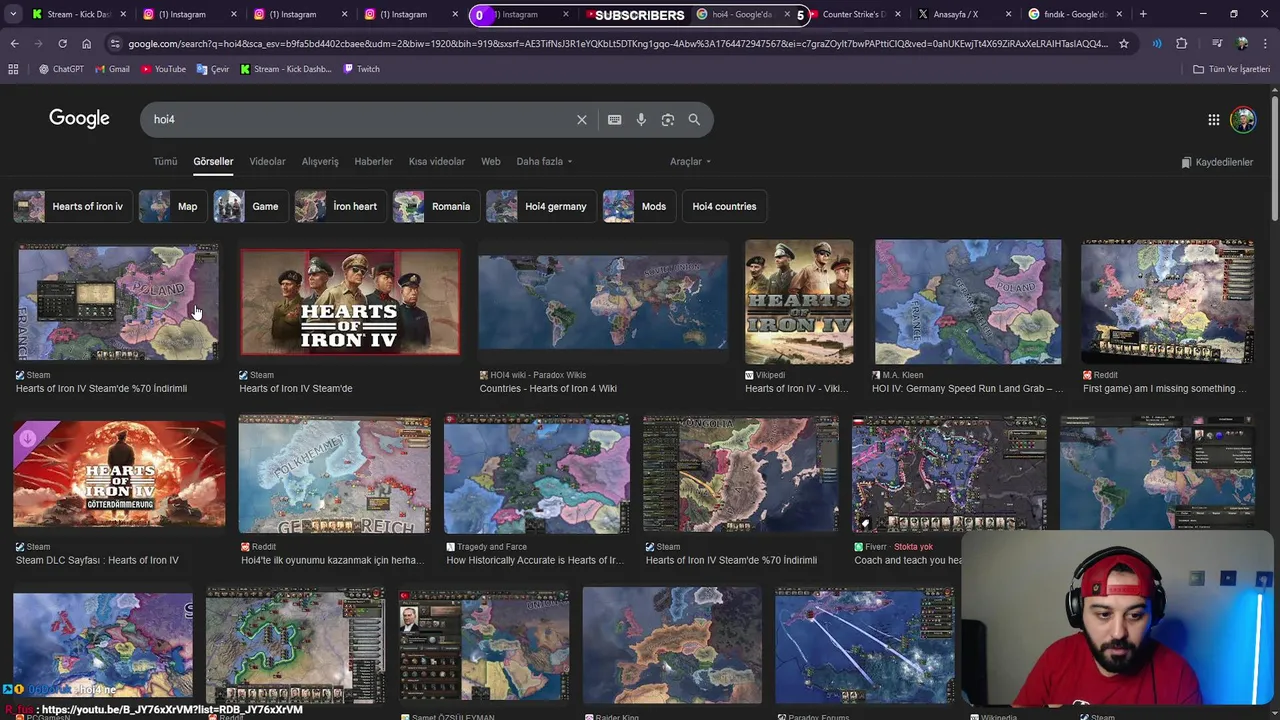The width and height of the screenshot is (1280, 720).
Task: Filter images by the İron heart chip
Action: pyautogui.click(x=340, y=206)
